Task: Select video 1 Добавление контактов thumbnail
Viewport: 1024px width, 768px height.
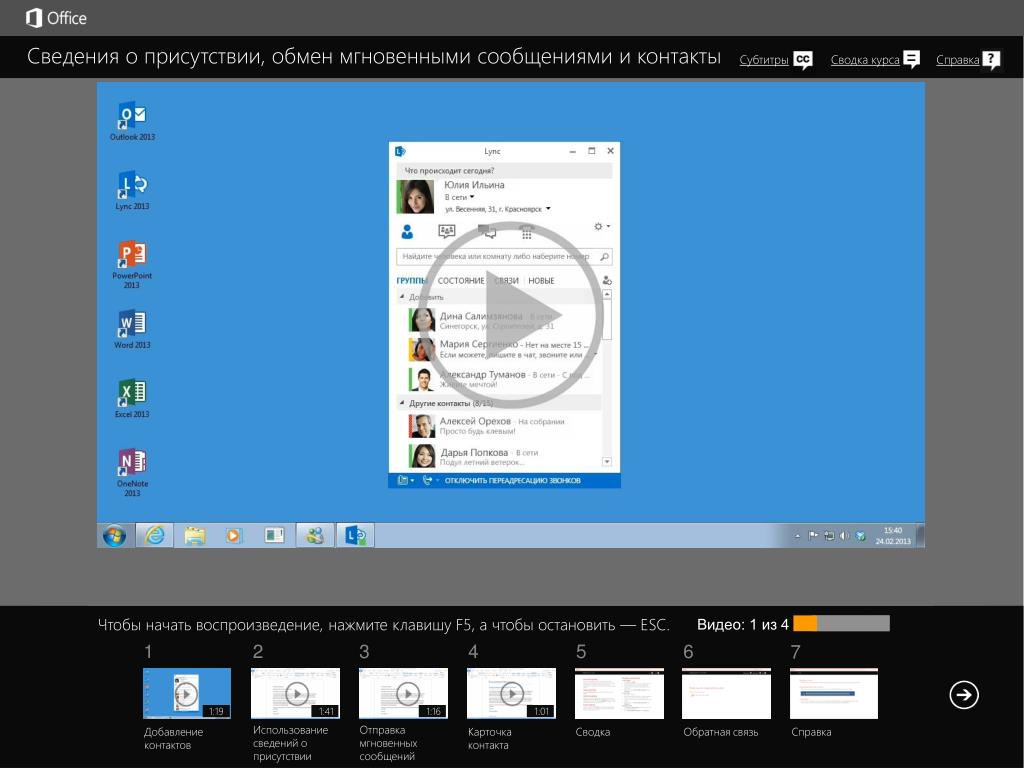Action: (187, 693)
